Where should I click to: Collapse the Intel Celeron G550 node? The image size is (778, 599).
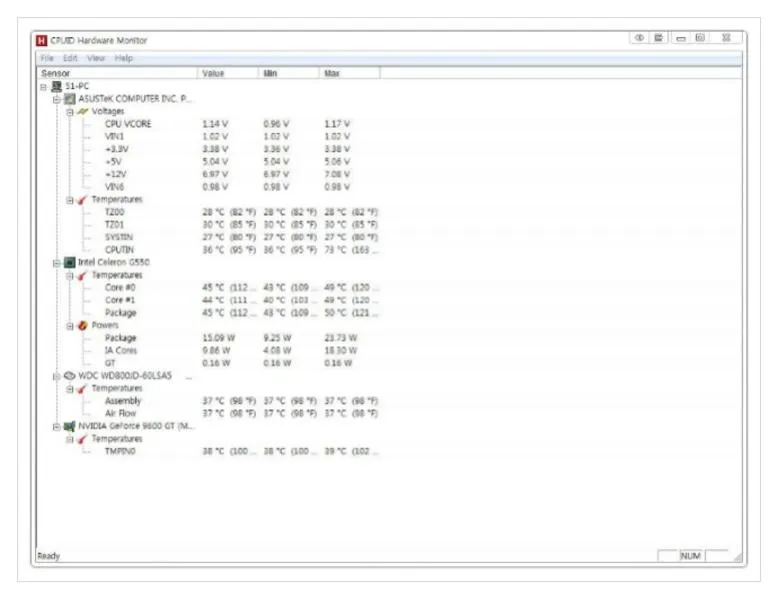[x=57, y=263]
